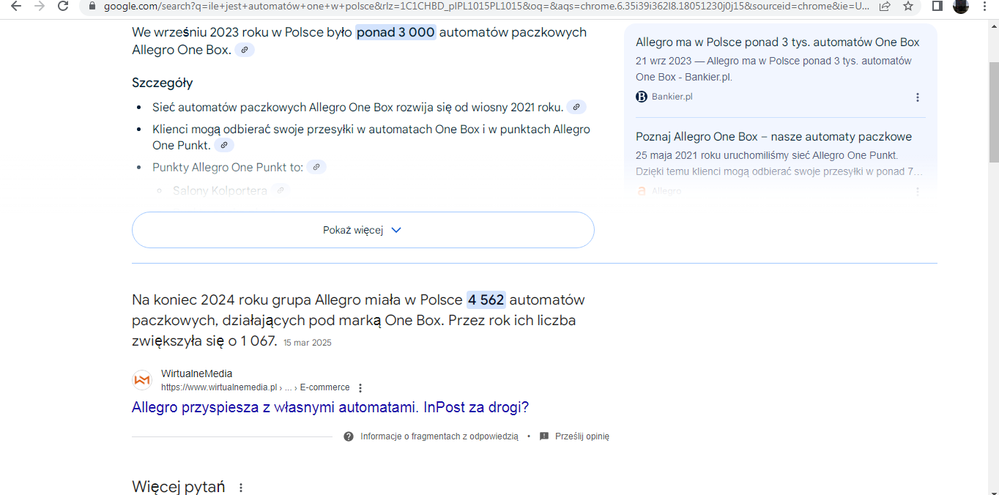Open source link after 'wiosny 2021 roku.'
Screen dimensions: 999x495
click(x=577, y=107)
